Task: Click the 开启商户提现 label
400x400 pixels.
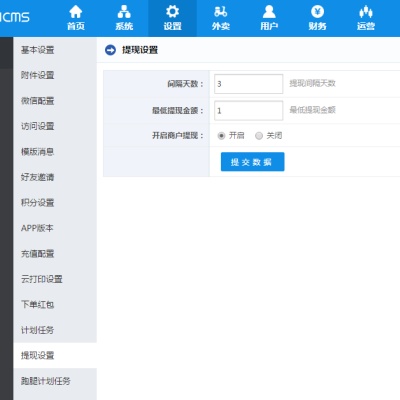Action: 178,136
